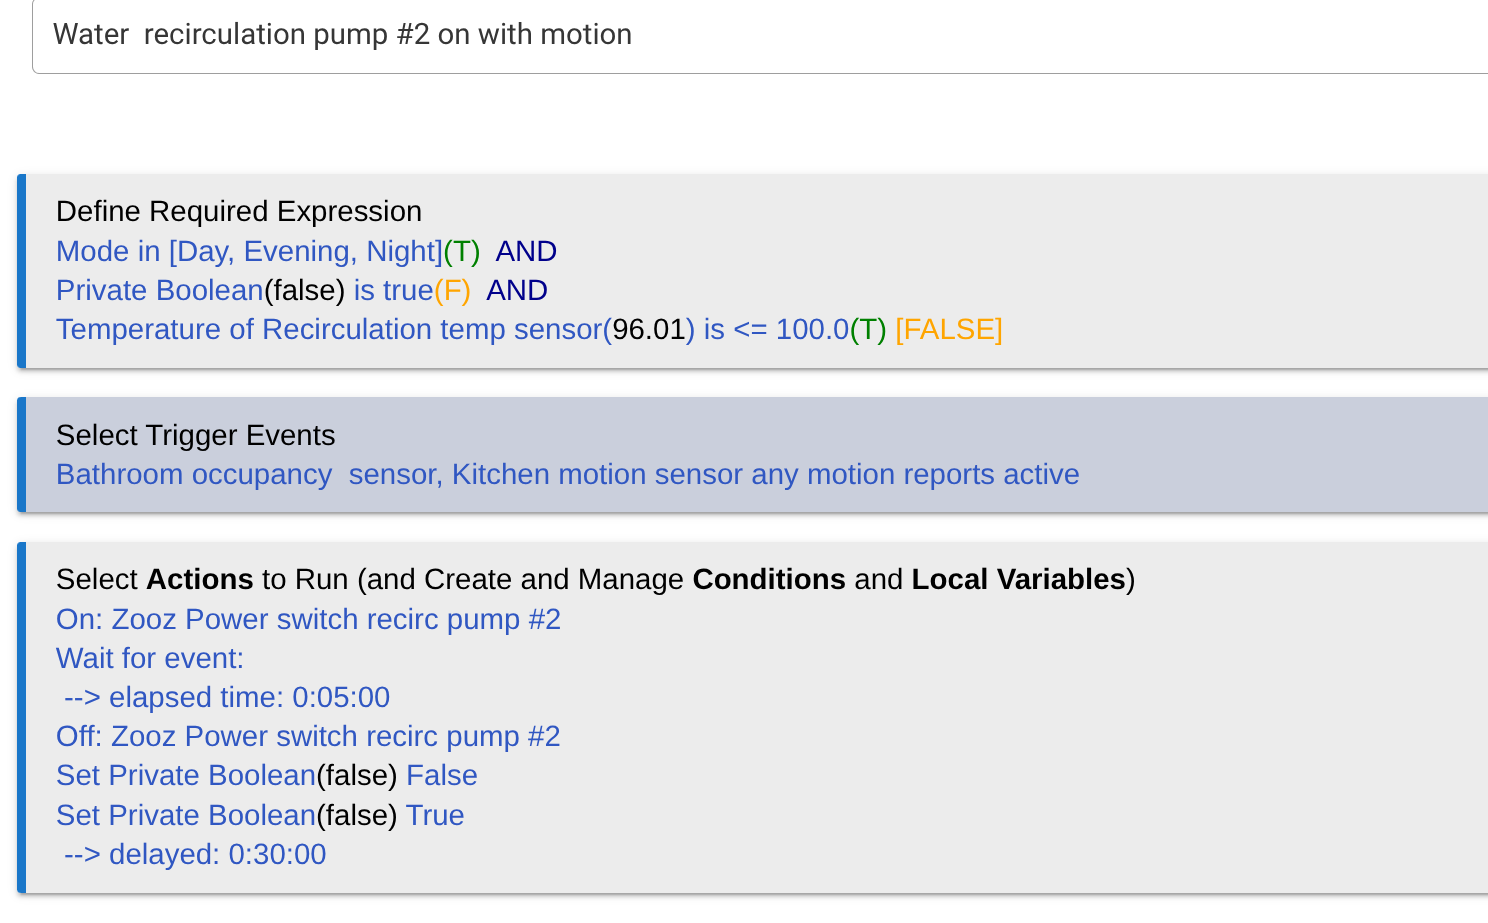
Task: Open the Select Trigger Events section heading
Action: point(196,435)
